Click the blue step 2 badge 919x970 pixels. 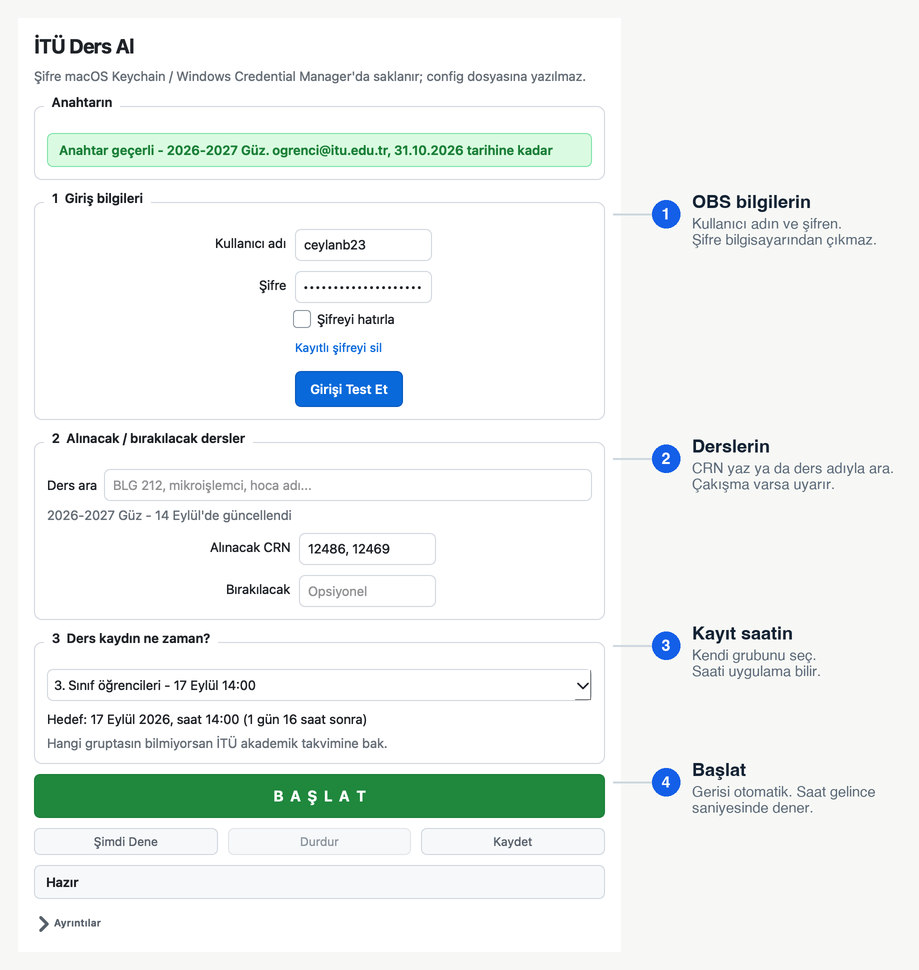[665, 458]
